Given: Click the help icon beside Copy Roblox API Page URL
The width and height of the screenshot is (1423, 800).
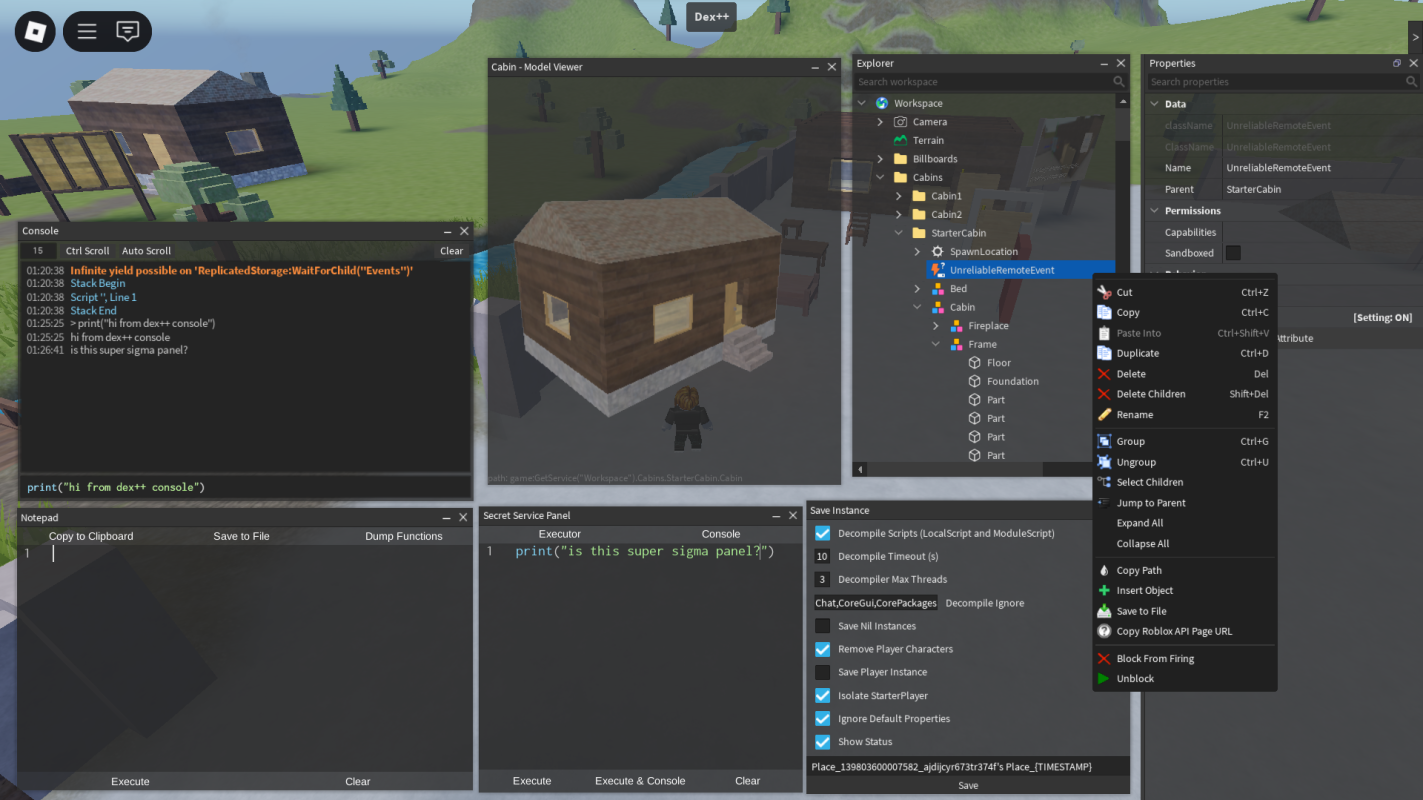Looking at the screenshot, I should [x=1104, y=631].
